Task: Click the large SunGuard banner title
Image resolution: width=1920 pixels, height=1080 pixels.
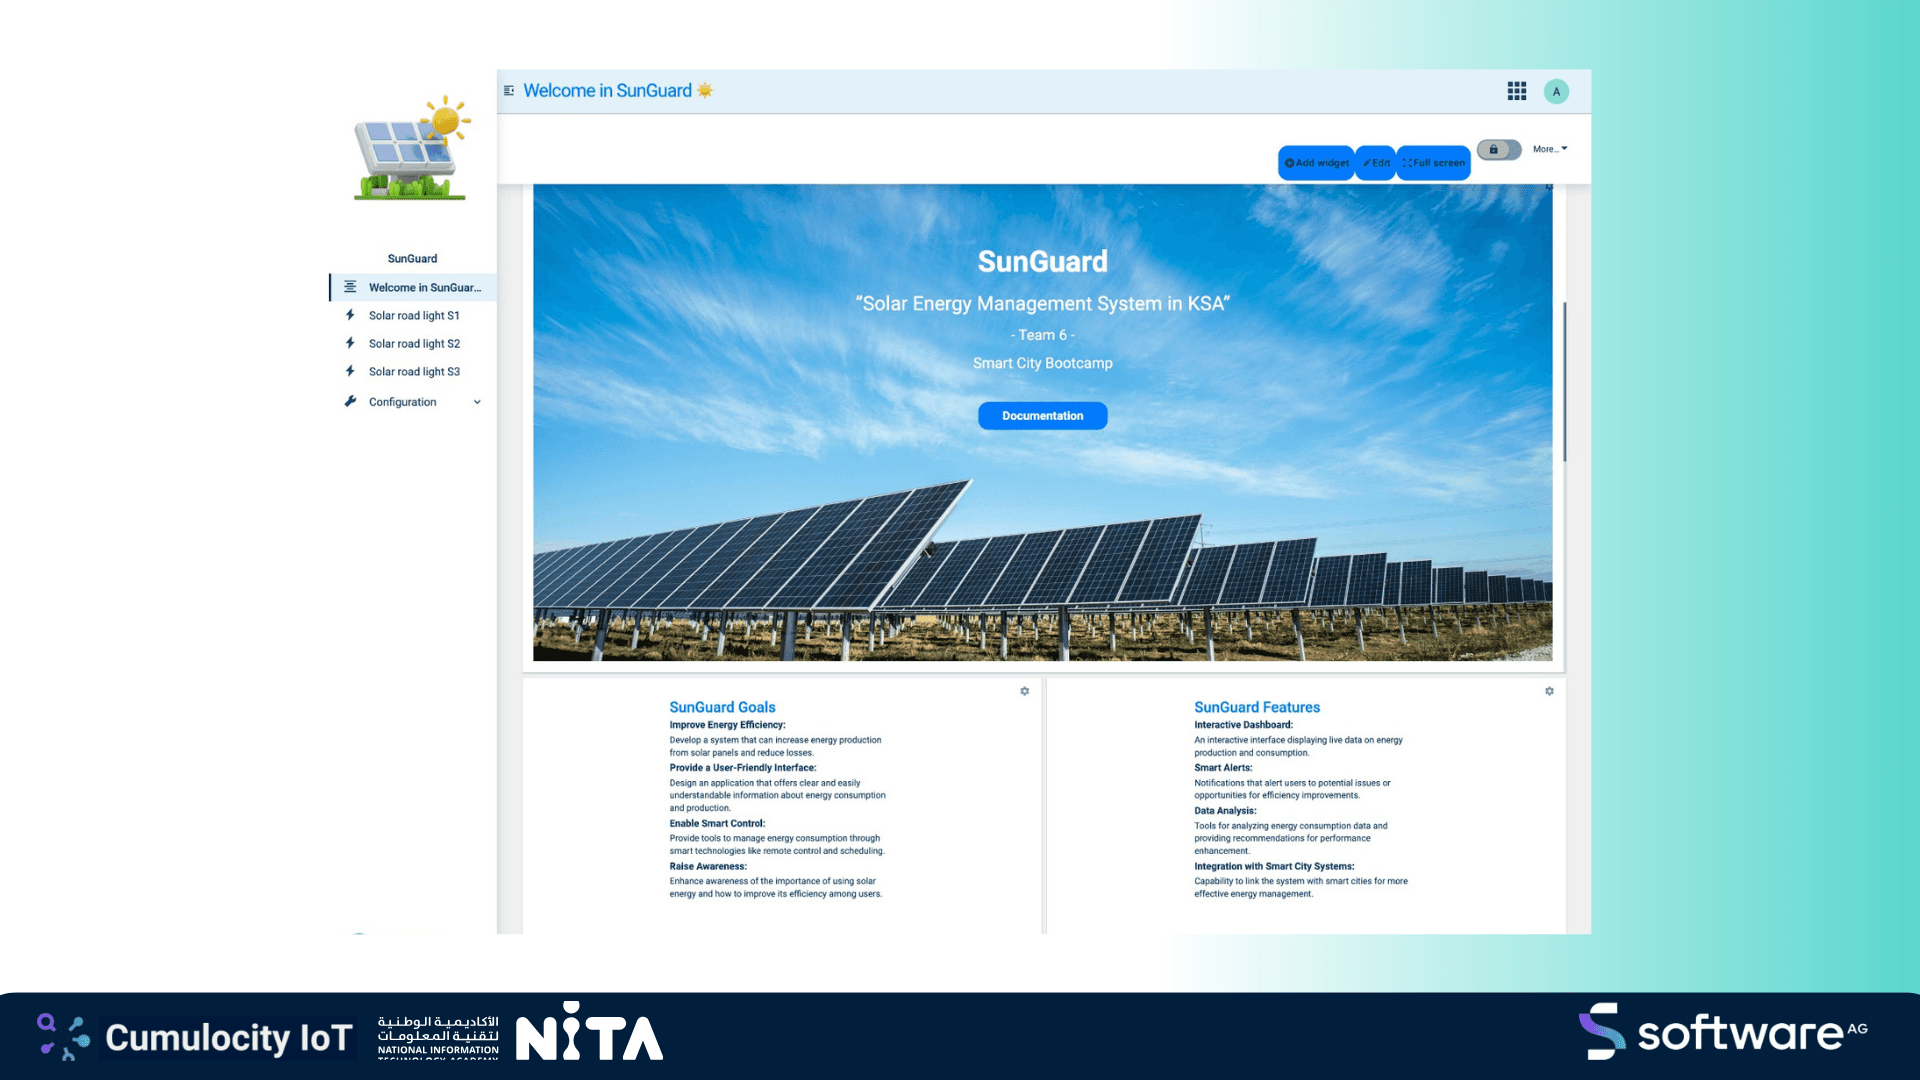Action: pos(1042,262)
